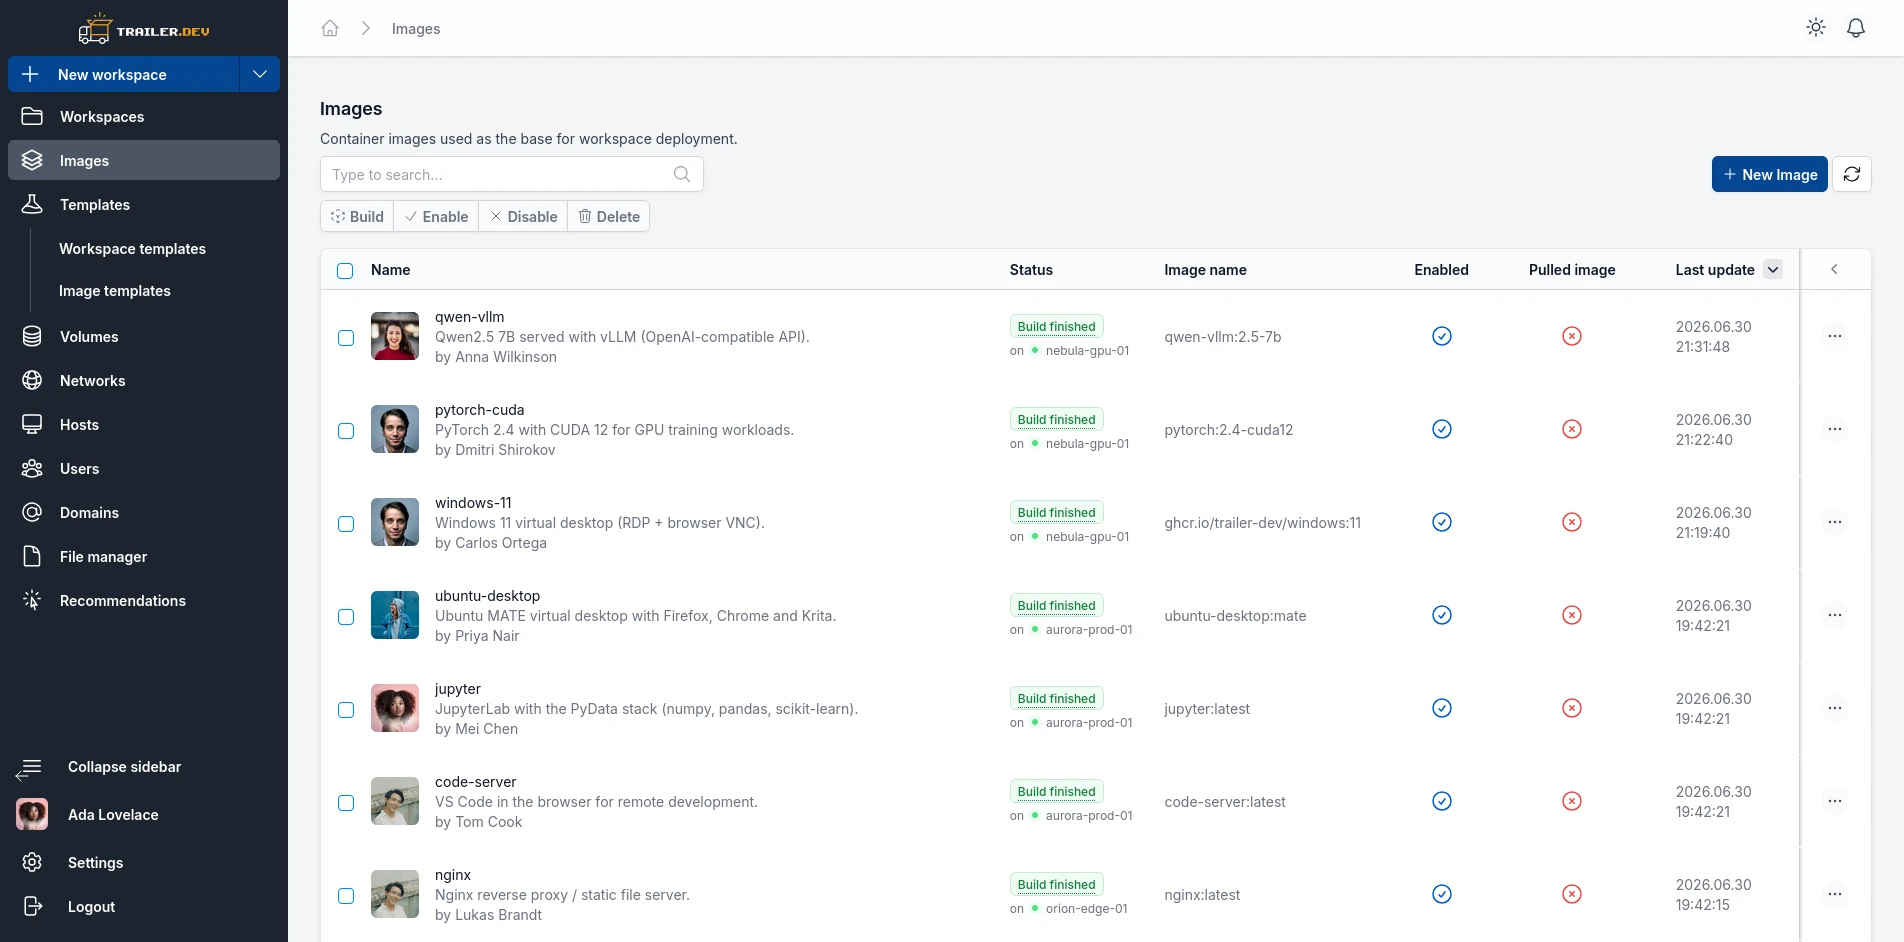Refresh the images list
Screen dimensions: 1904x942
1852,174
